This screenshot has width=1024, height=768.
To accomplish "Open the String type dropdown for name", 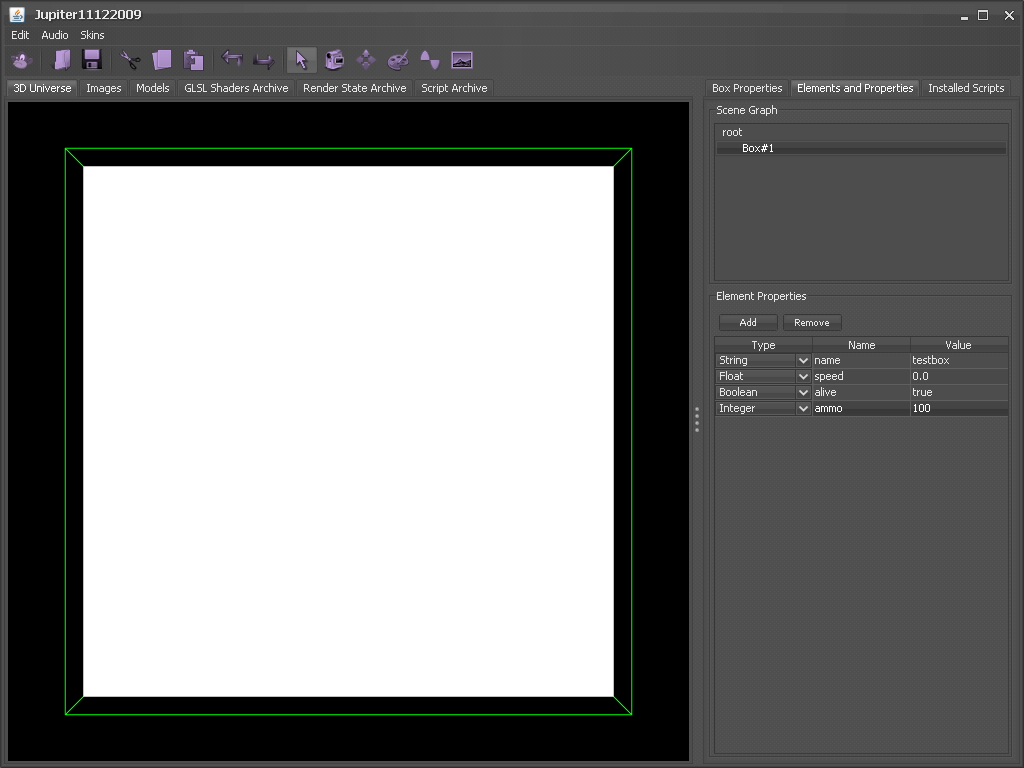I will (x=803, y=360).
